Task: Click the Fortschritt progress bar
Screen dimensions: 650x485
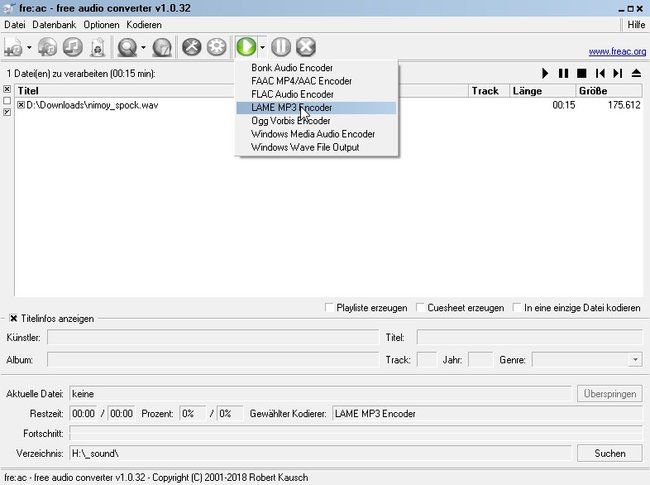Action: 356,433
